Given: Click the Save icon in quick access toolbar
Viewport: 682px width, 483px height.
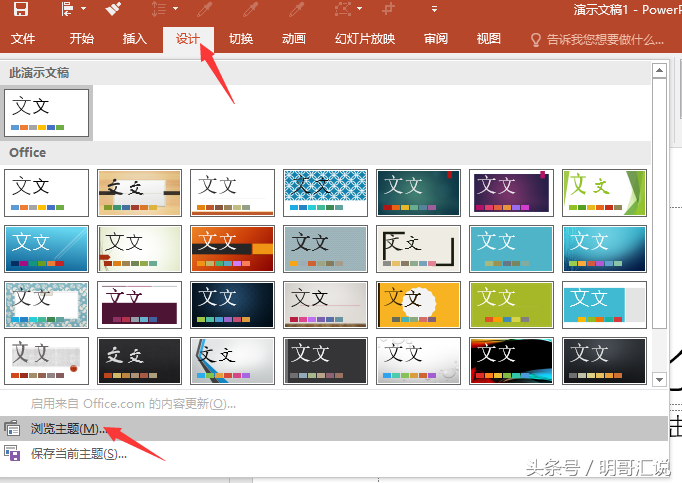Looking at the screenshot, I should coord(20,9).
